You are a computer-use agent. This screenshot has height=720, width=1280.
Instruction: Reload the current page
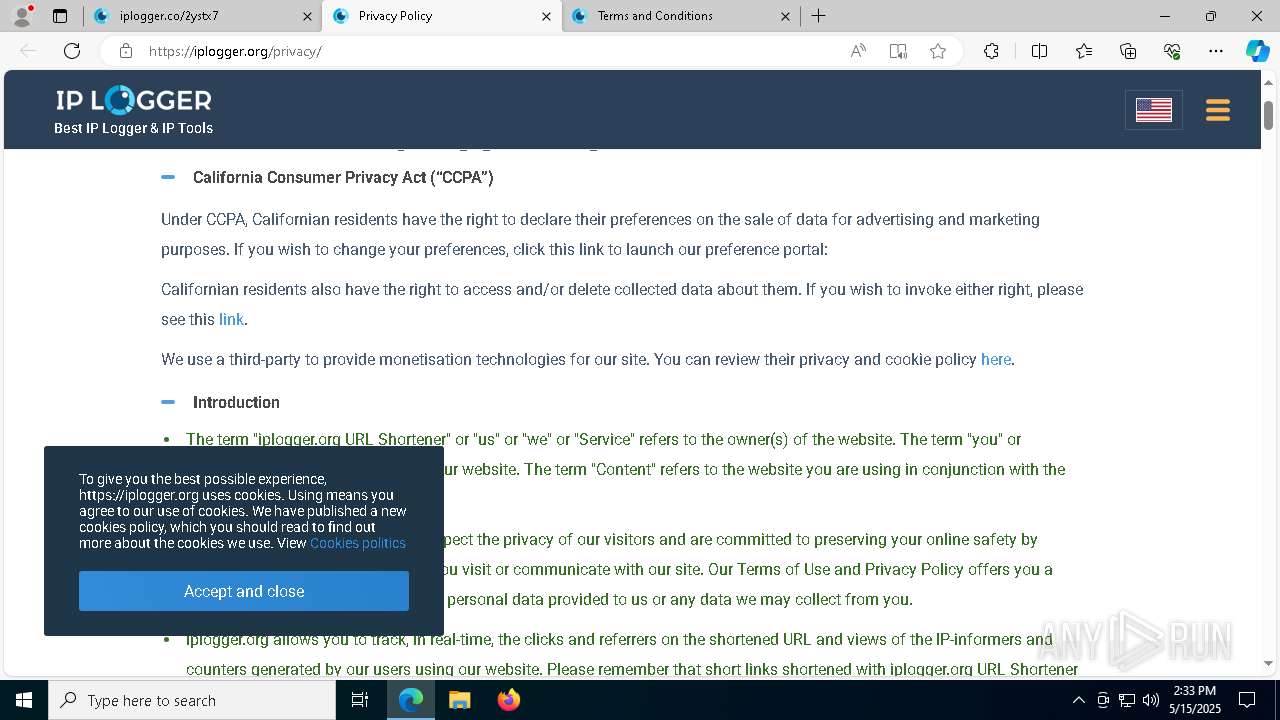click(72, 51)
